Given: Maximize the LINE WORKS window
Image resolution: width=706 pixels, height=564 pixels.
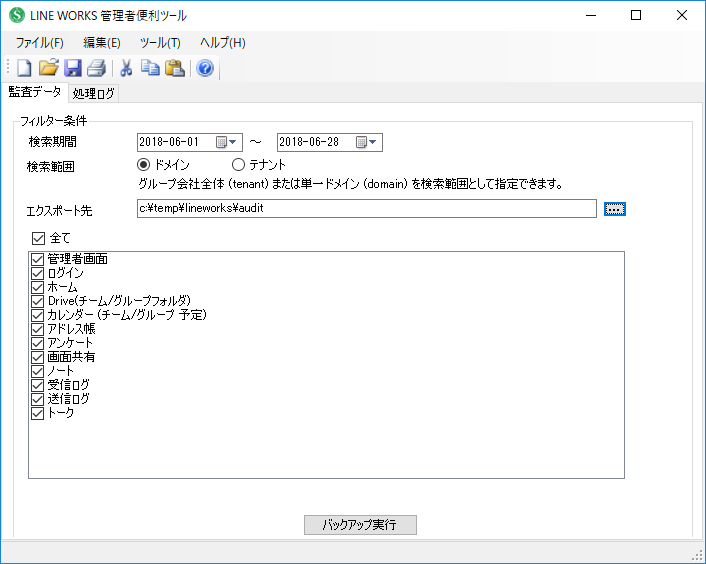Looking at the screenshot, I should 636,15.
